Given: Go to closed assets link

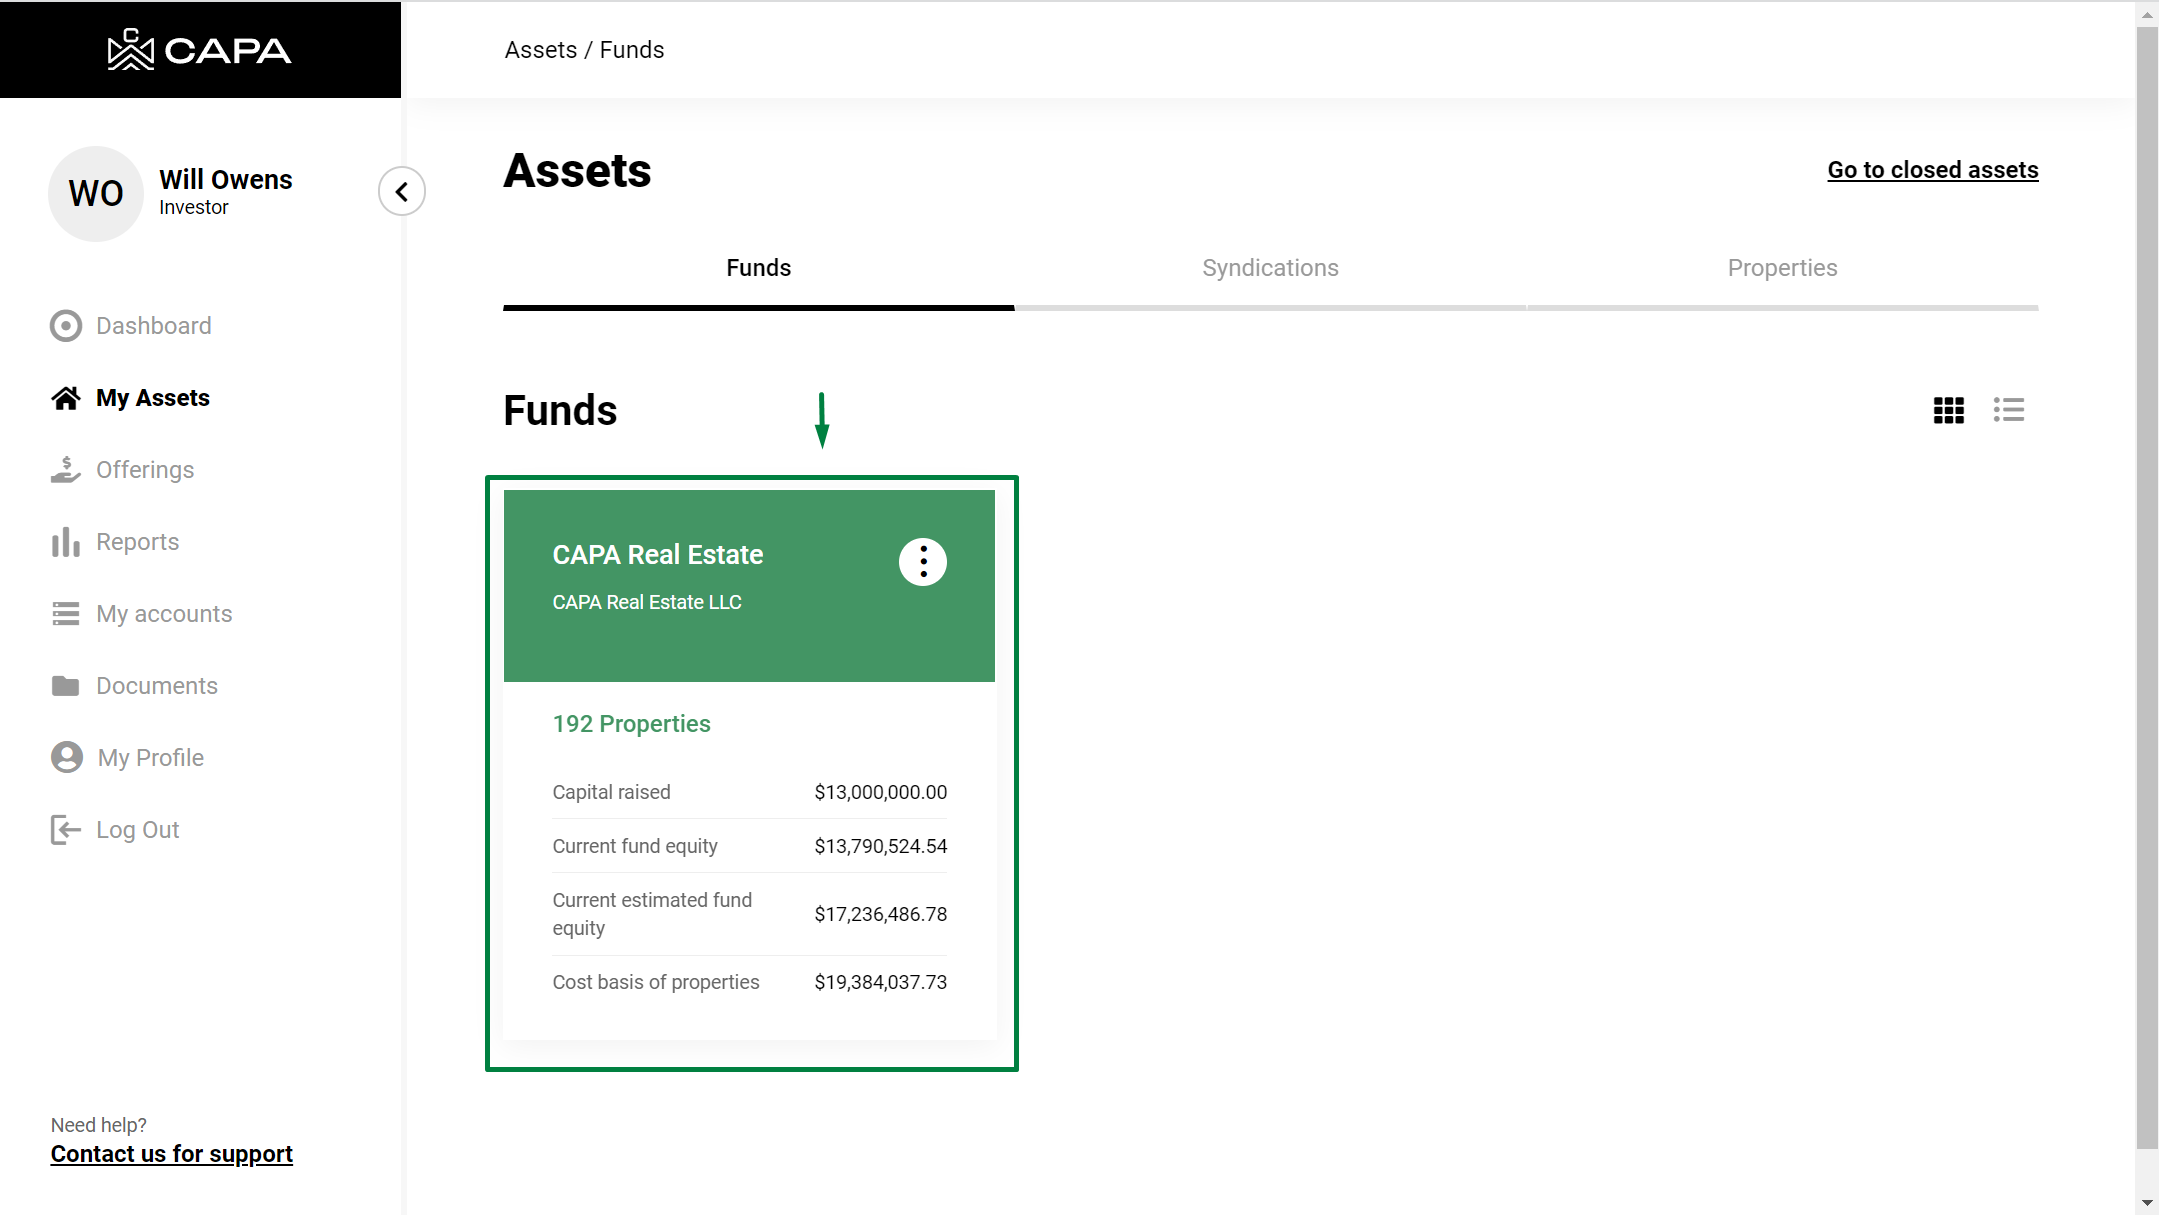Looking at the screenshot, I should 1932,170.
